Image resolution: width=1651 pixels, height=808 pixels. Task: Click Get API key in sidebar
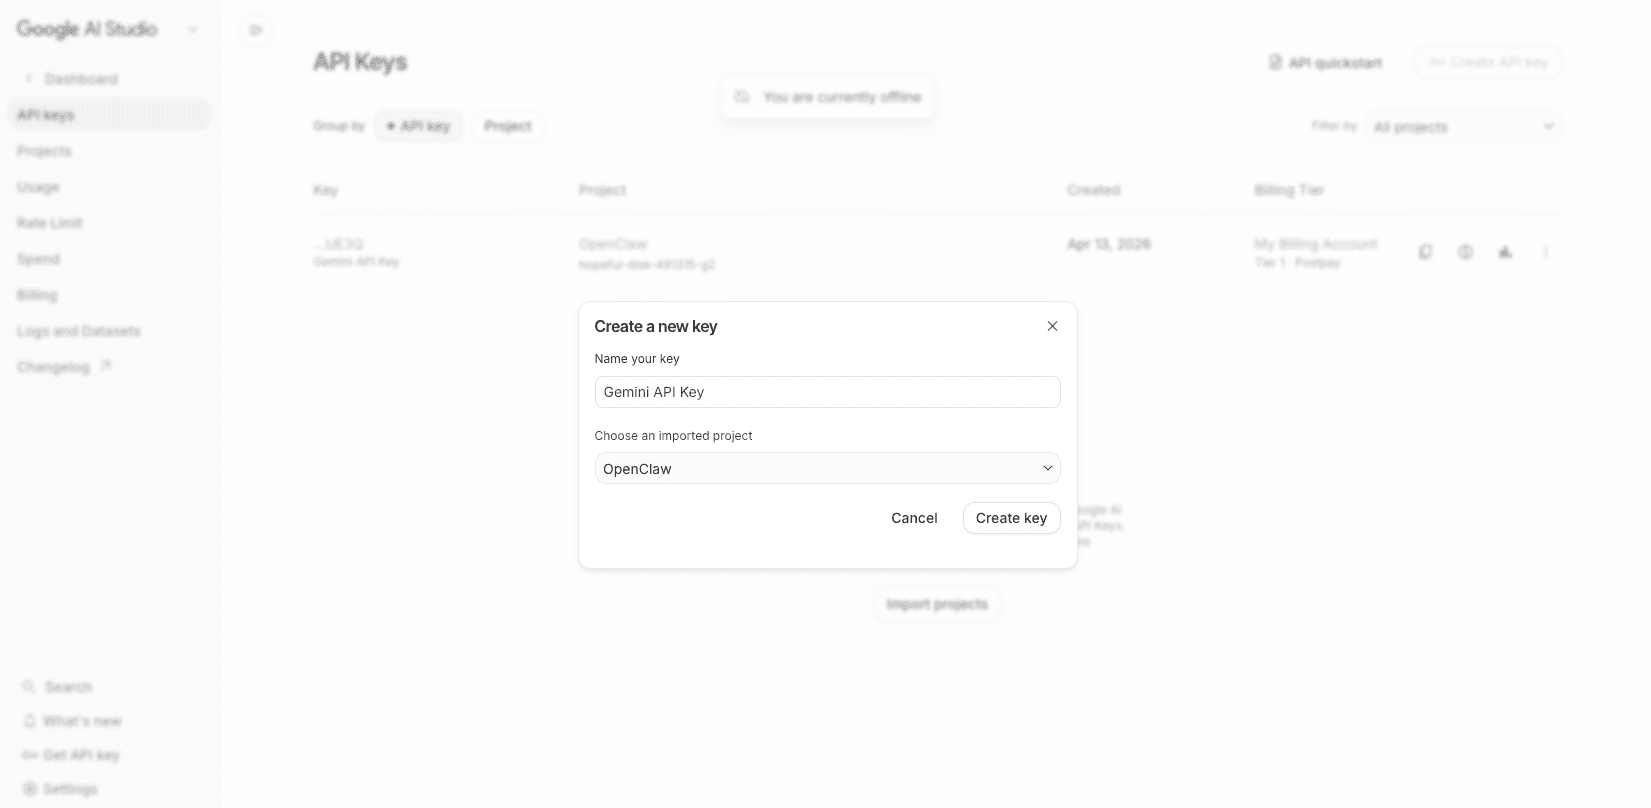(70, 755)
